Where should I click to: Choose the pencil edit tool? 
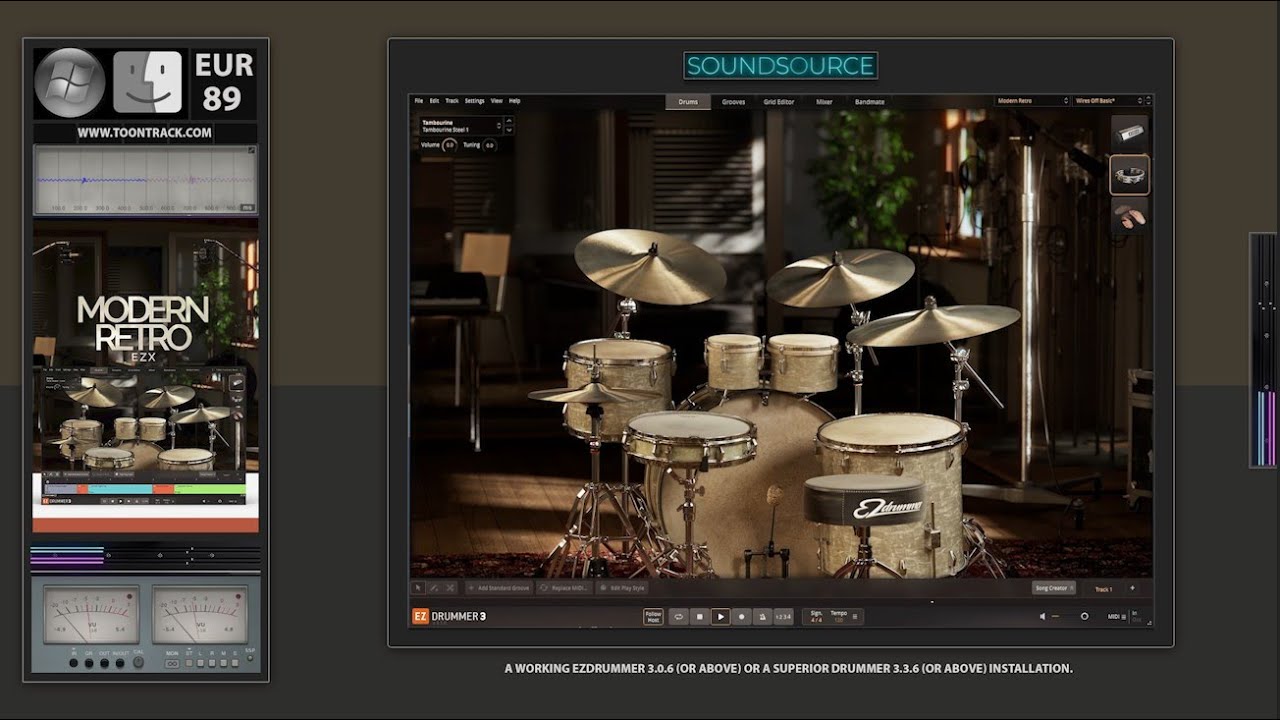pyautogui.click(x=434, y=588)
